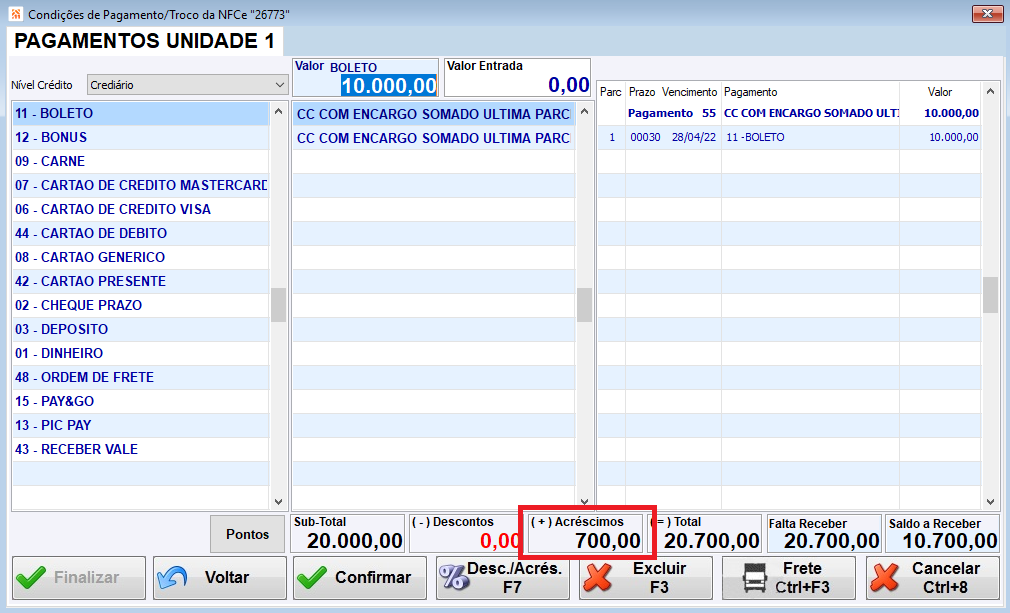Click the percent icon on the Desc./Acrés. F7 button
The height and width of the screenshot is (613, 1010).
tap(453, 578)
